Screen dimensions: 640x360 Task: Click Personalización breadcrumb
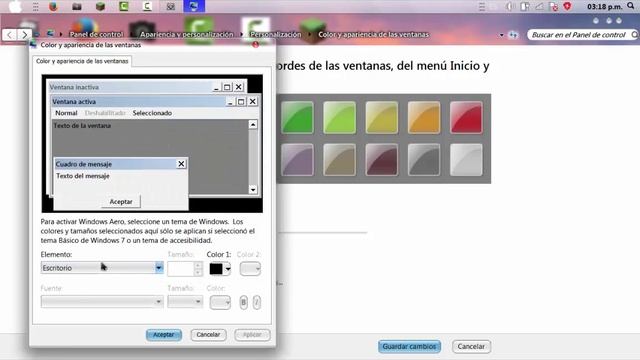[276, 35]
